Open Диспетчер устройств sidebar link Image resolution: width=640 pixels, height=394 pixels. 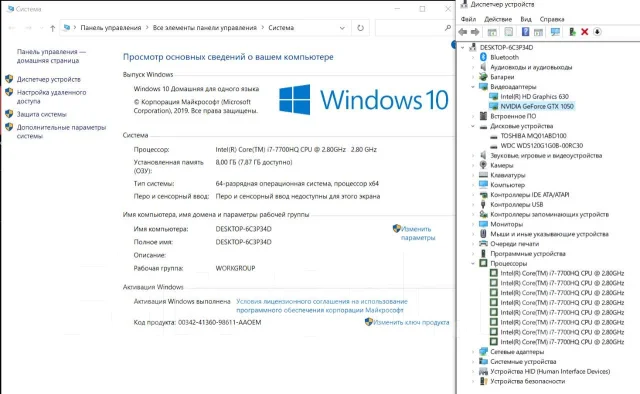49,79
